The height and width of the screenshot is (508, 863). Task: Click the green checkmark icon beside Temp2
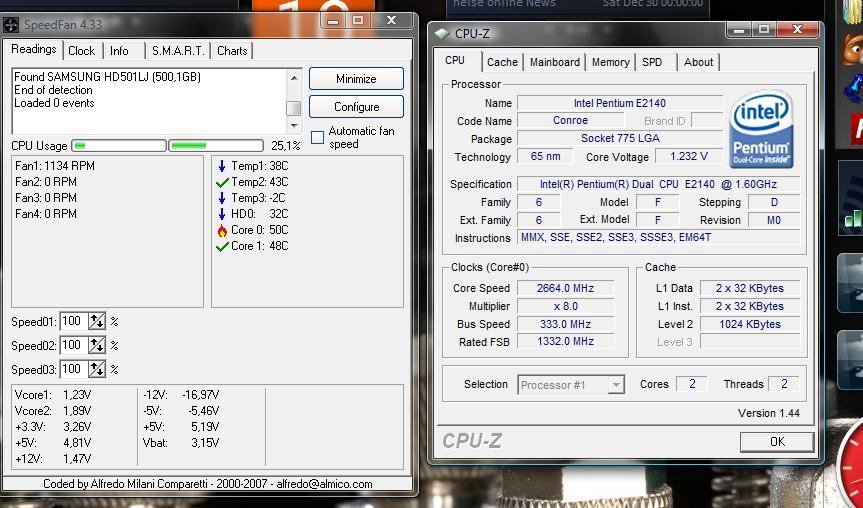(x=222, y=182)
